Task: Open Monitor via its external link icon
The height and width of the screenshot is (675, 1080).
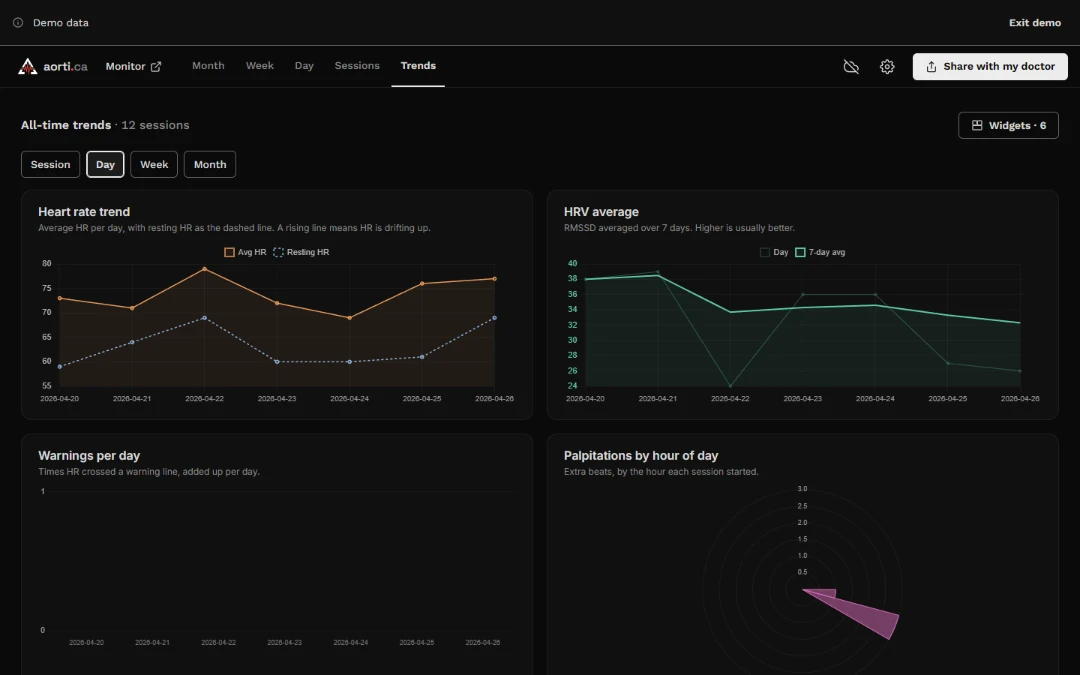Action: pyautogui.click(x=156, y=66)
